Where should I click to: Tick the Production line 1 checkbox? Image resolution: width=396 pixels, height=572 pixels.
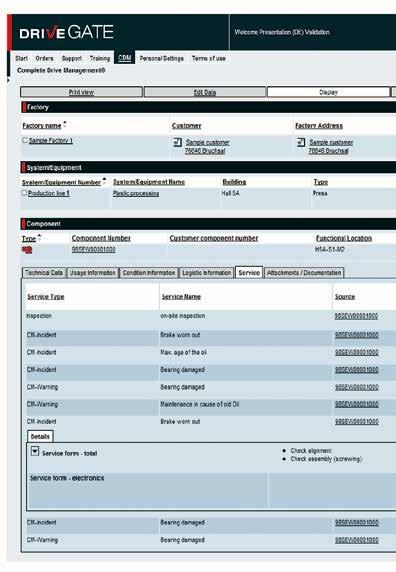pos(24,193)
